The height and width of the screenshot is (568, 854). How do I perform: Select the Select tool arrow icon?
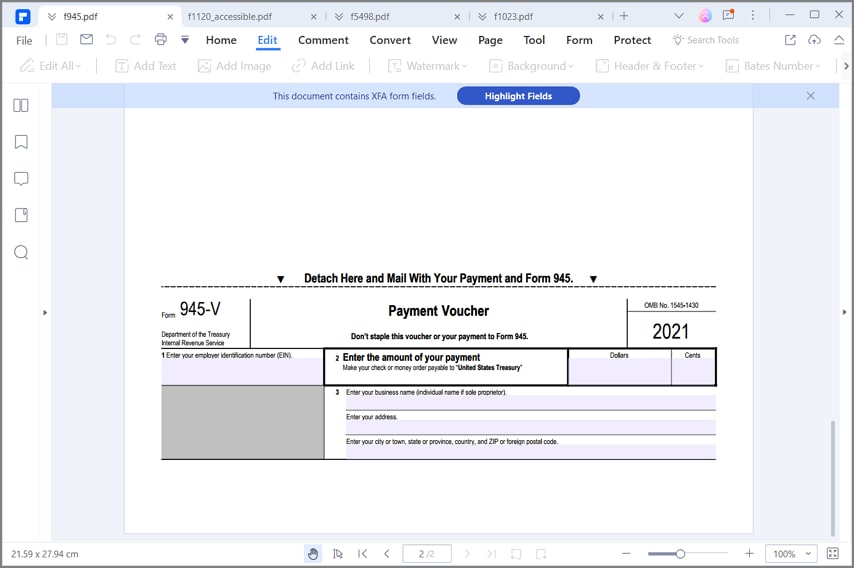tap(338, 554)
